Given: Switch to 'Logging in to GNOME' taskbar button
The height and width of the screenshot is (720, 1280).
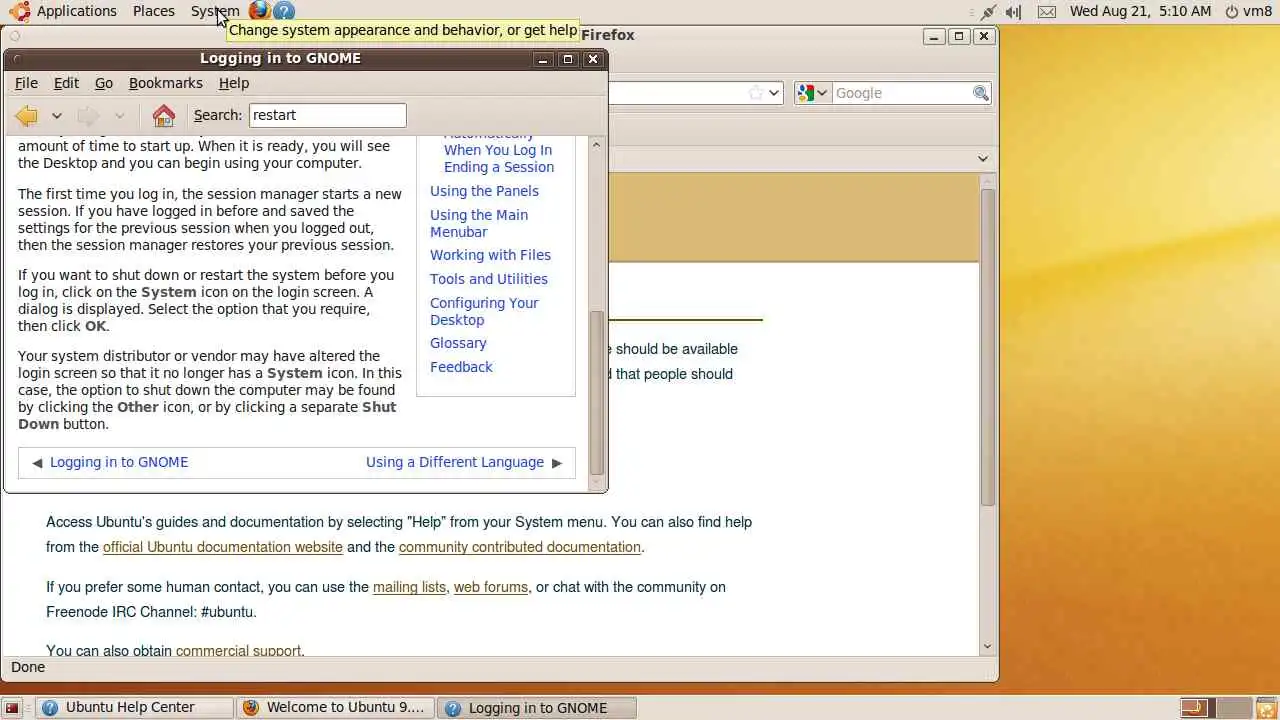Looking at the screenshot, I should click(537, 708).
